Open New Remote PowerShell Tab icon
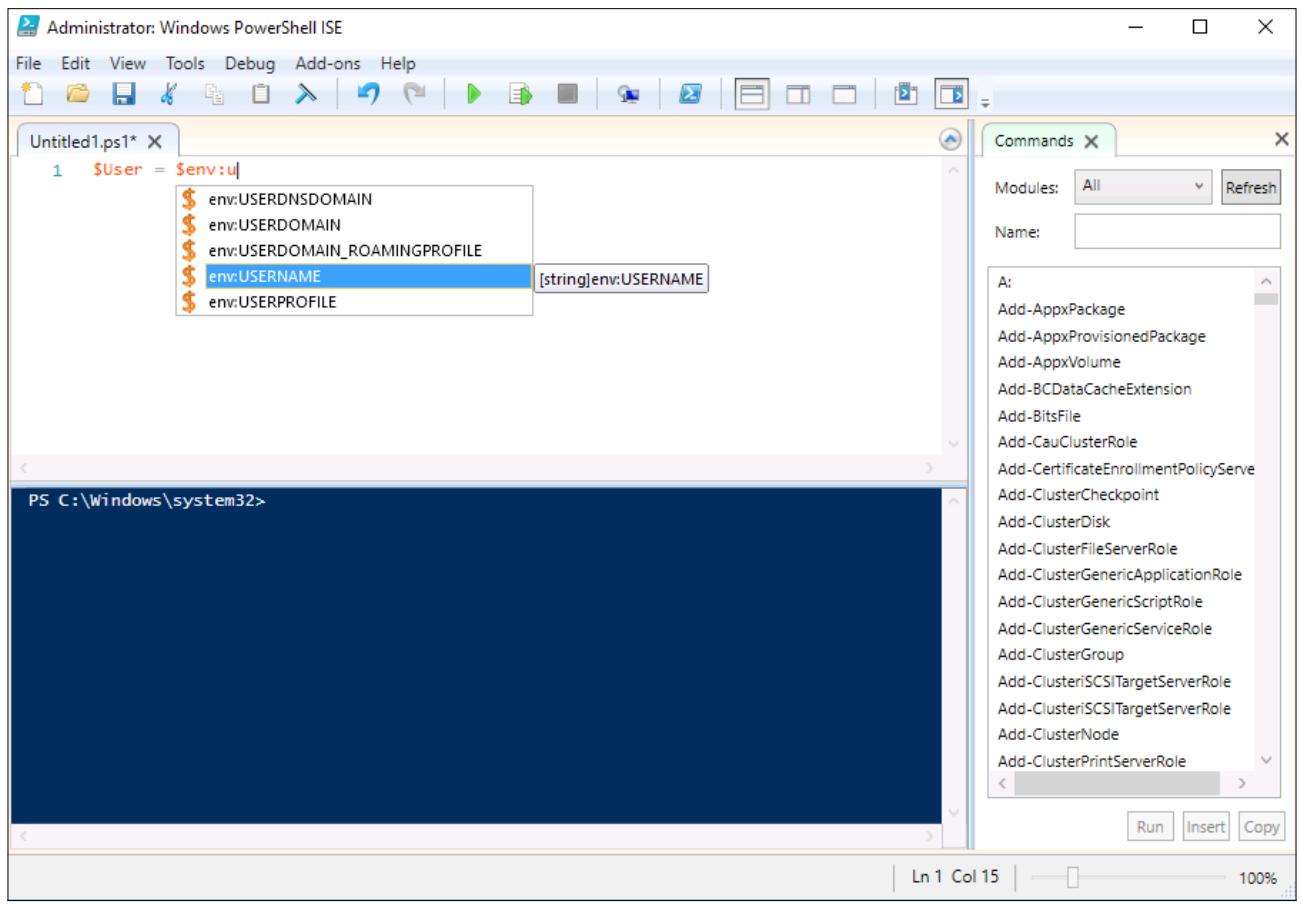This screenshot has height=909, width=1302. (x=629, y=93)
